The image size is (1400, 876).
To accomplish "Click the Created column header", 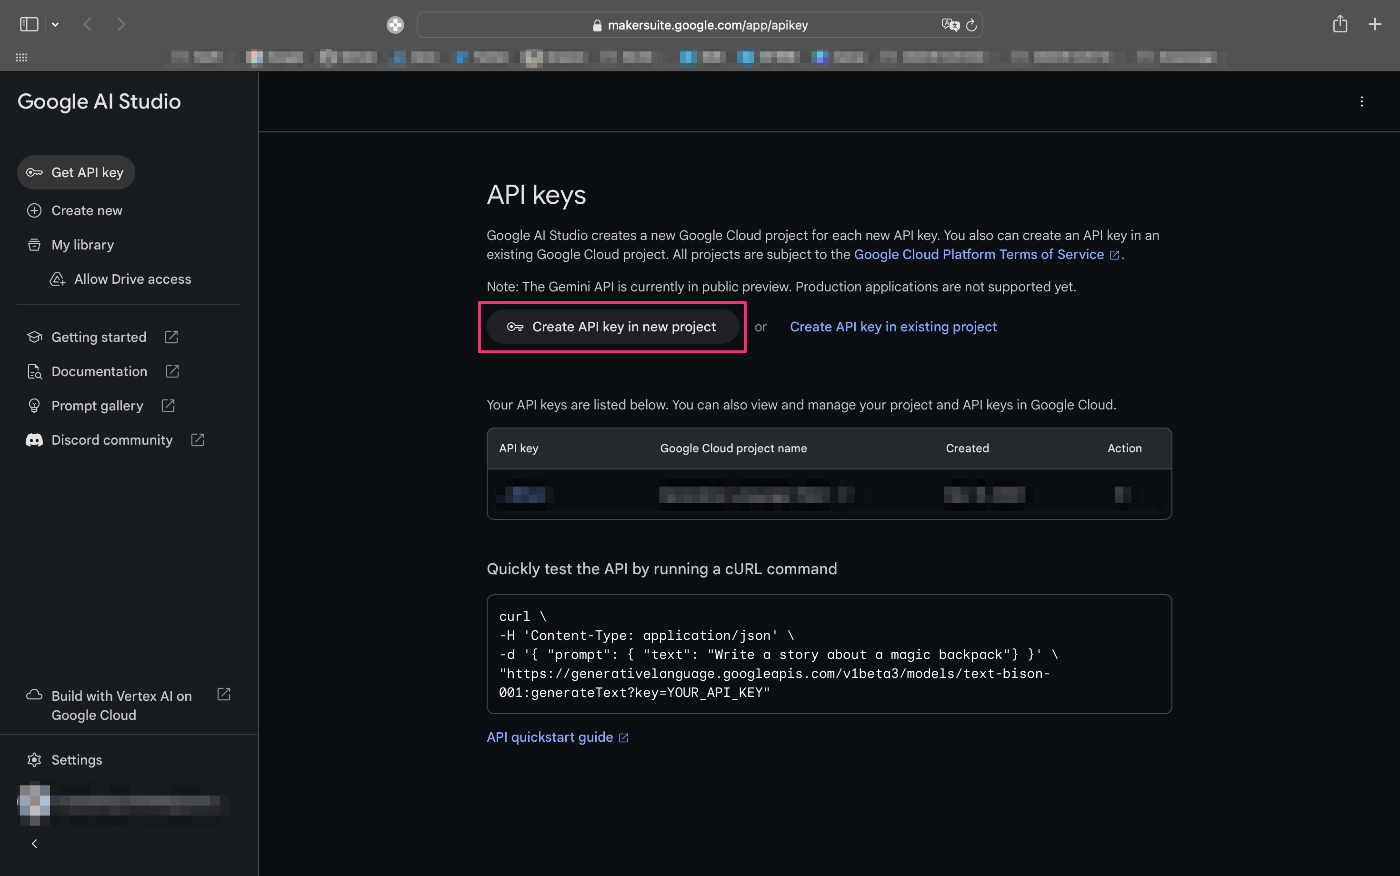I will click(x=967, y=448).
